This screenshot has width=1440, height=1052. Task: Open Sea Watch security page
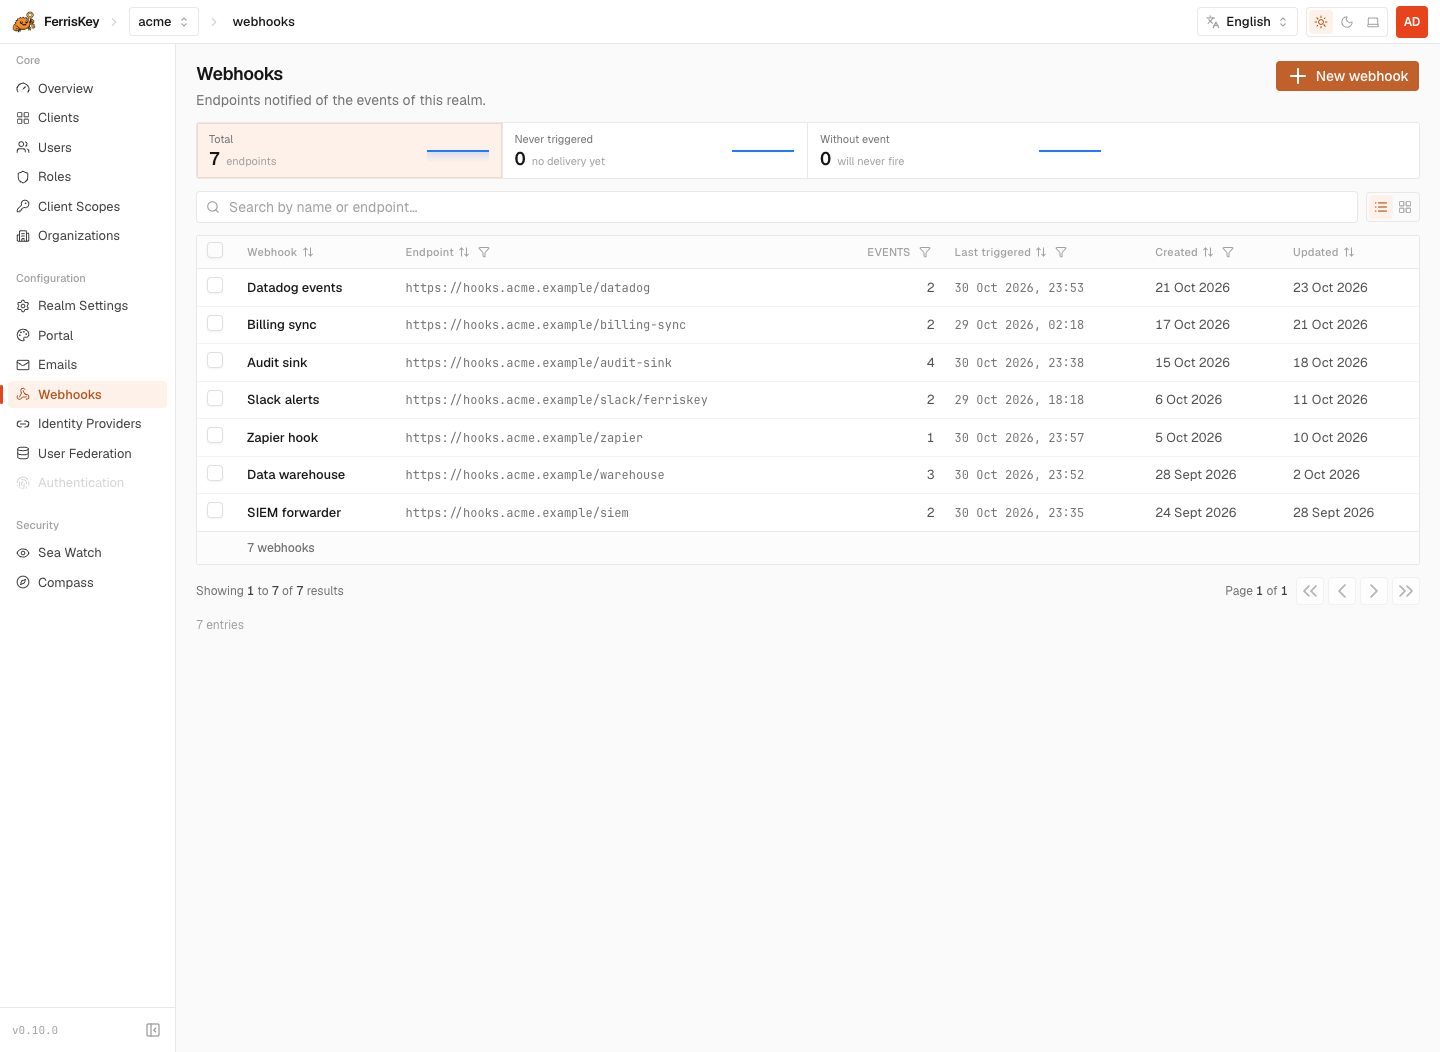tap(88, 553)
